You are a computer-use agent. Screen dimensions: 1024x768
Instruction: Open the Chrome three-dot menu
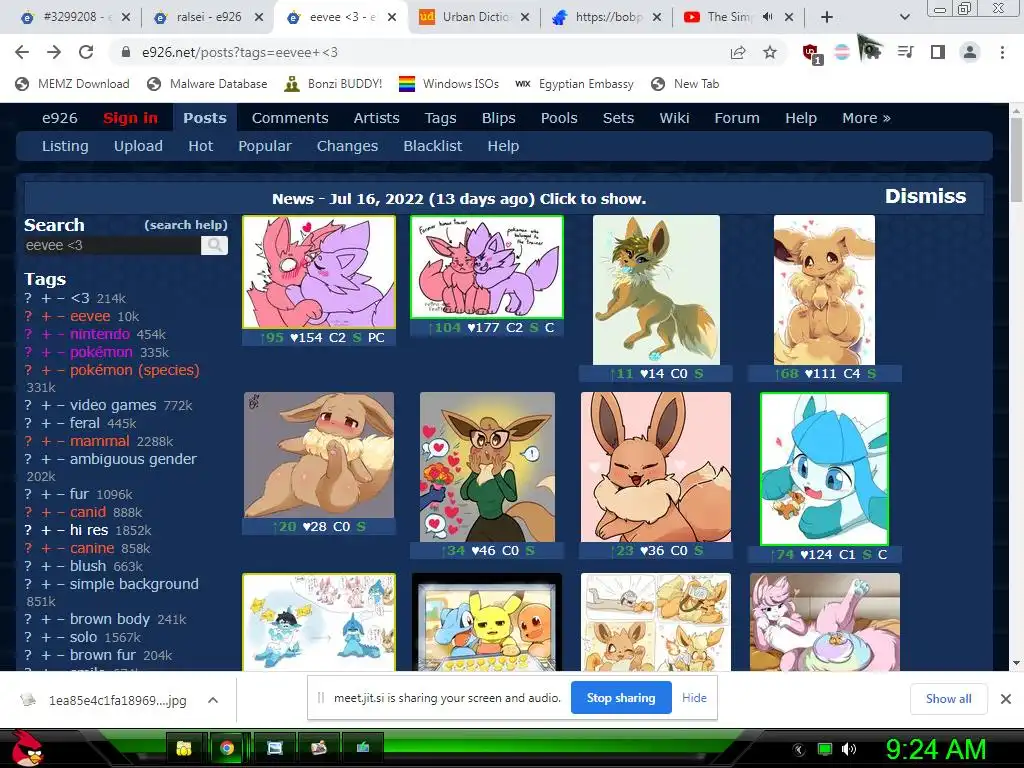tap(1002, 52)
